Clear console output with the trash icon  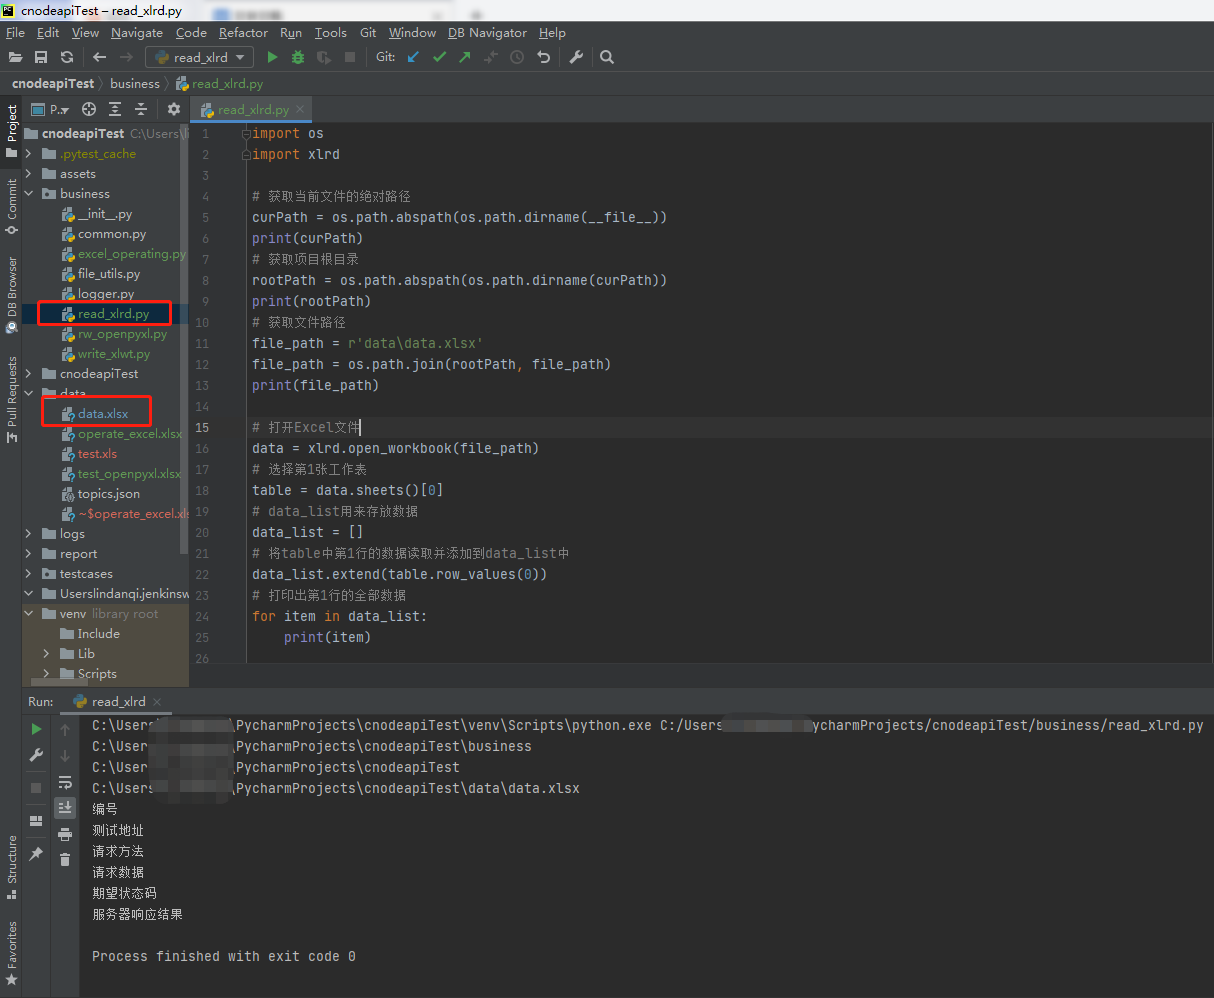[65, 859]
